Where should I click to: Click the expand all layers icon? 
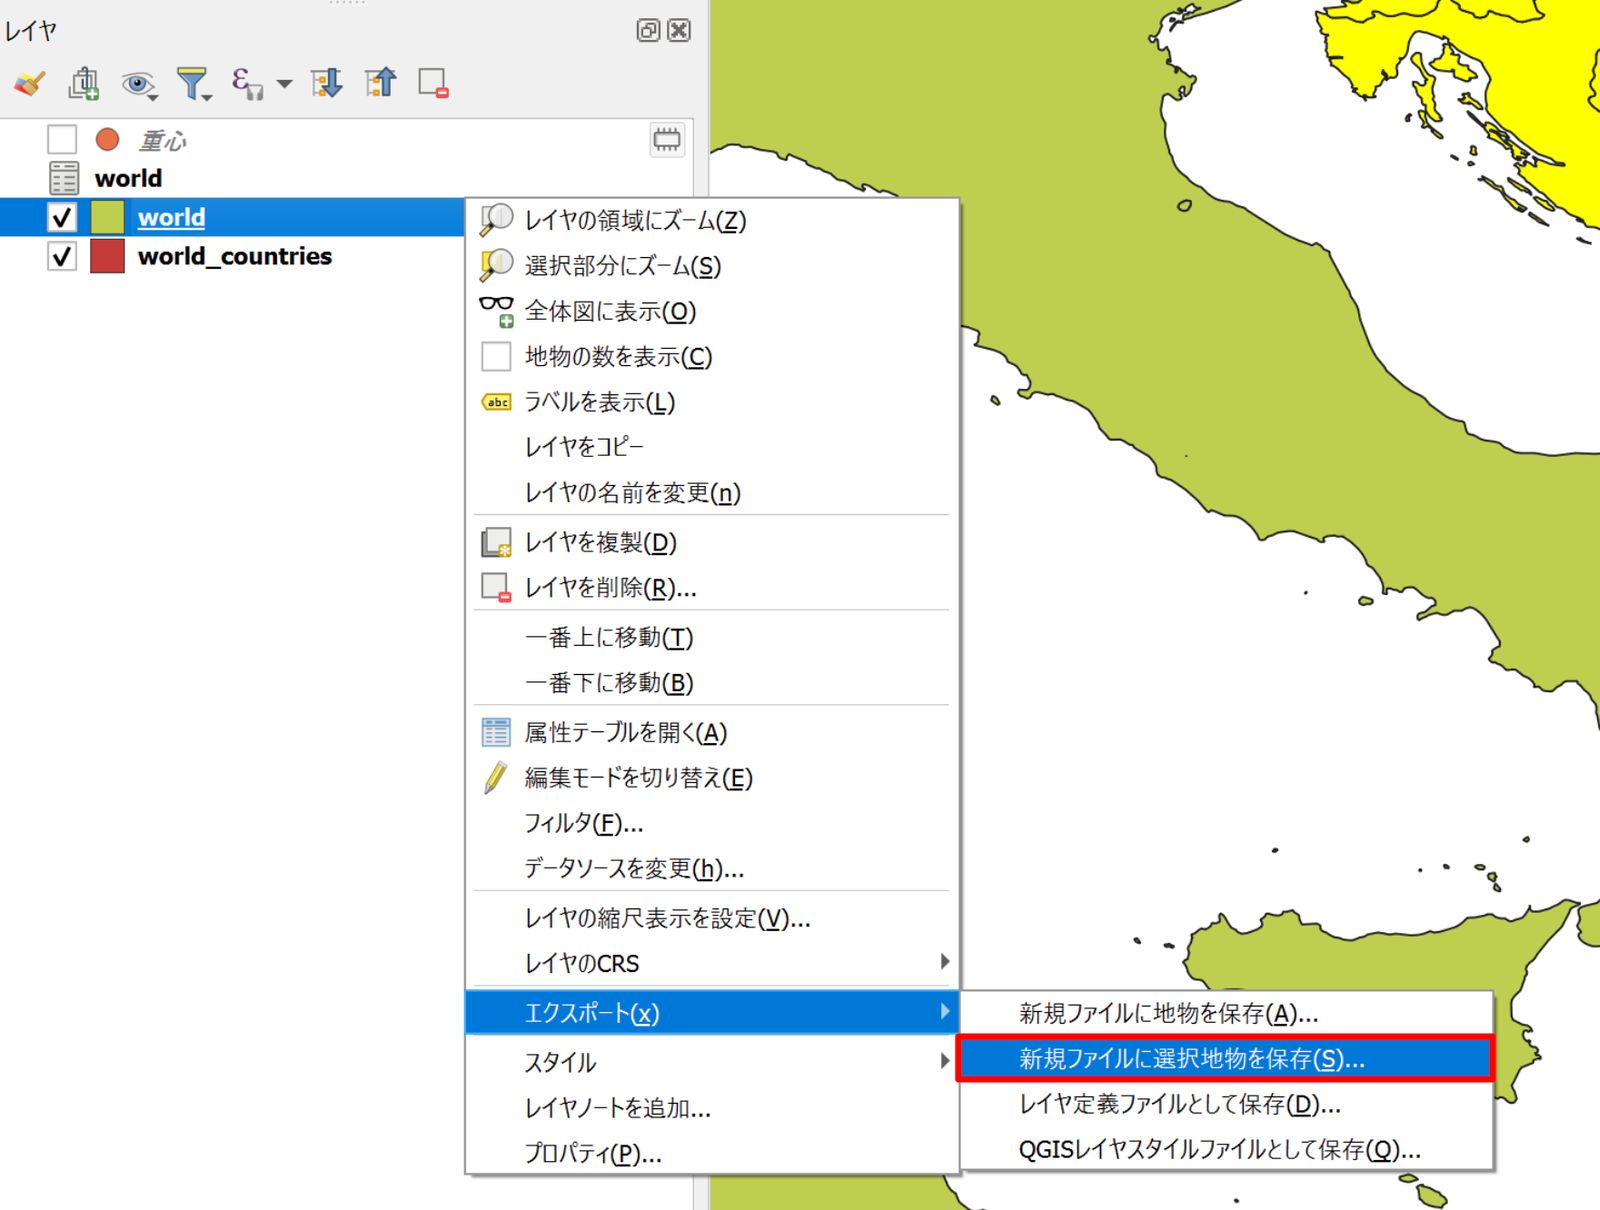[x=327, y=83]
